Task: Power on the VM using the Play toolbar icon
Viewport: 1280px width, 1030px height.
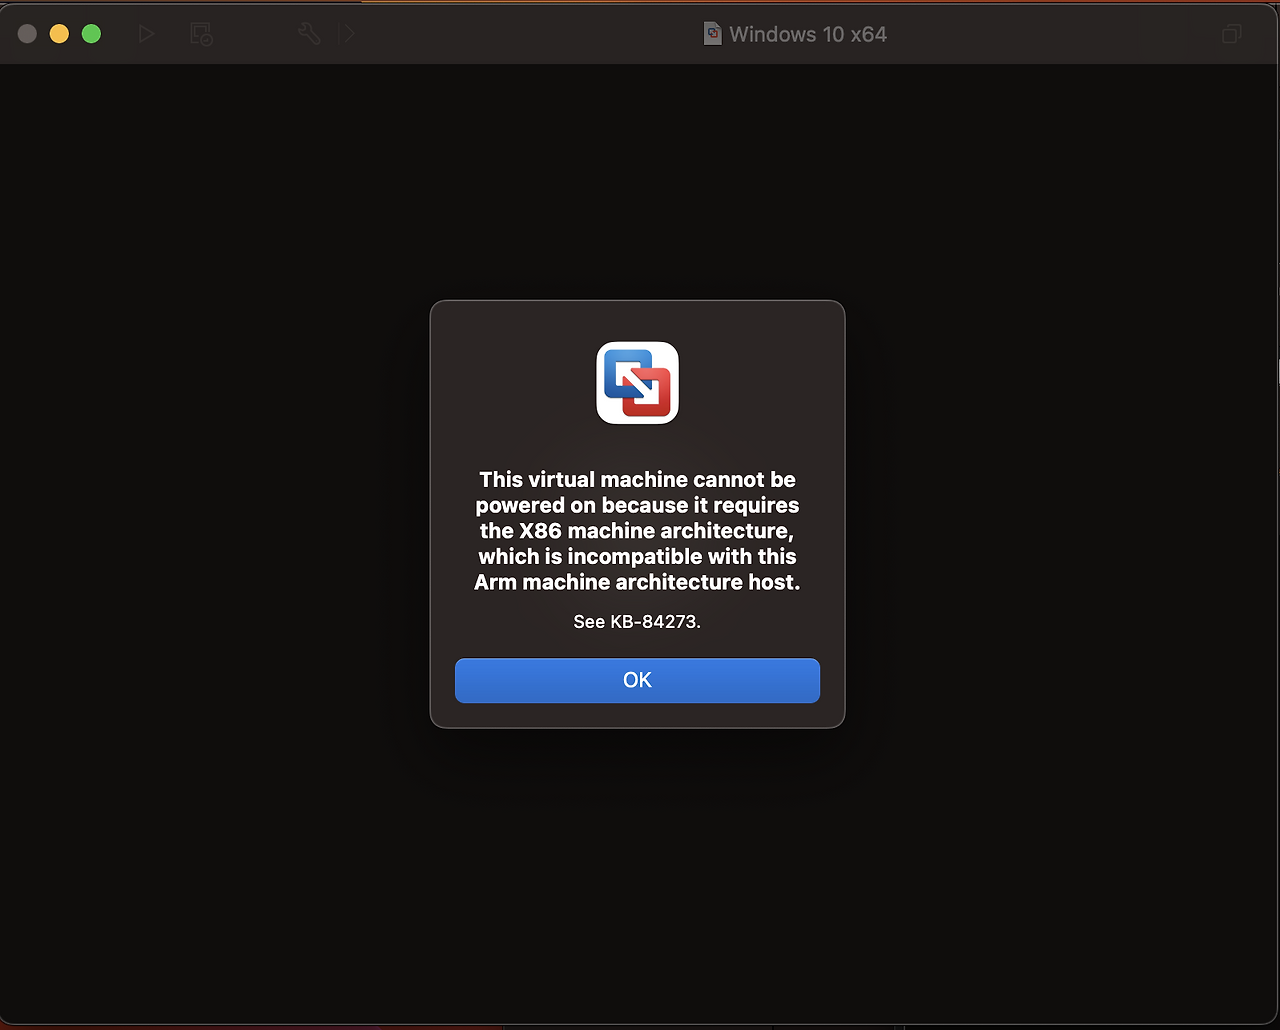Action: click(146, 33)
